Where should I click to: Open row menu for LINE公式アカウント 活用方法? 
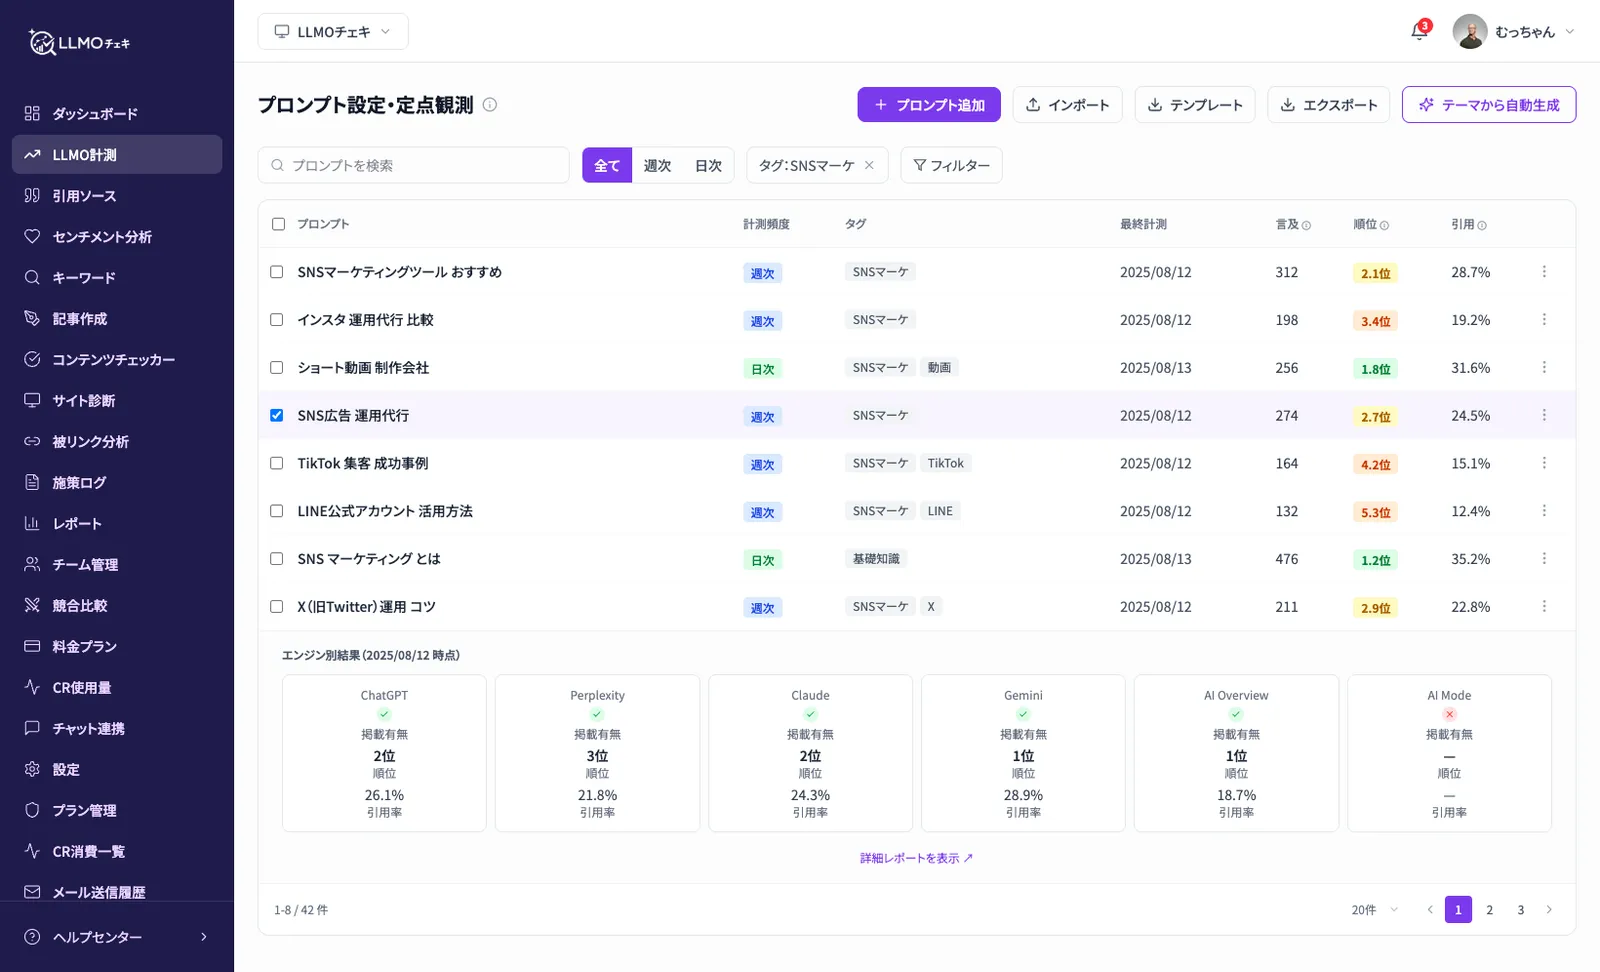1544,511
